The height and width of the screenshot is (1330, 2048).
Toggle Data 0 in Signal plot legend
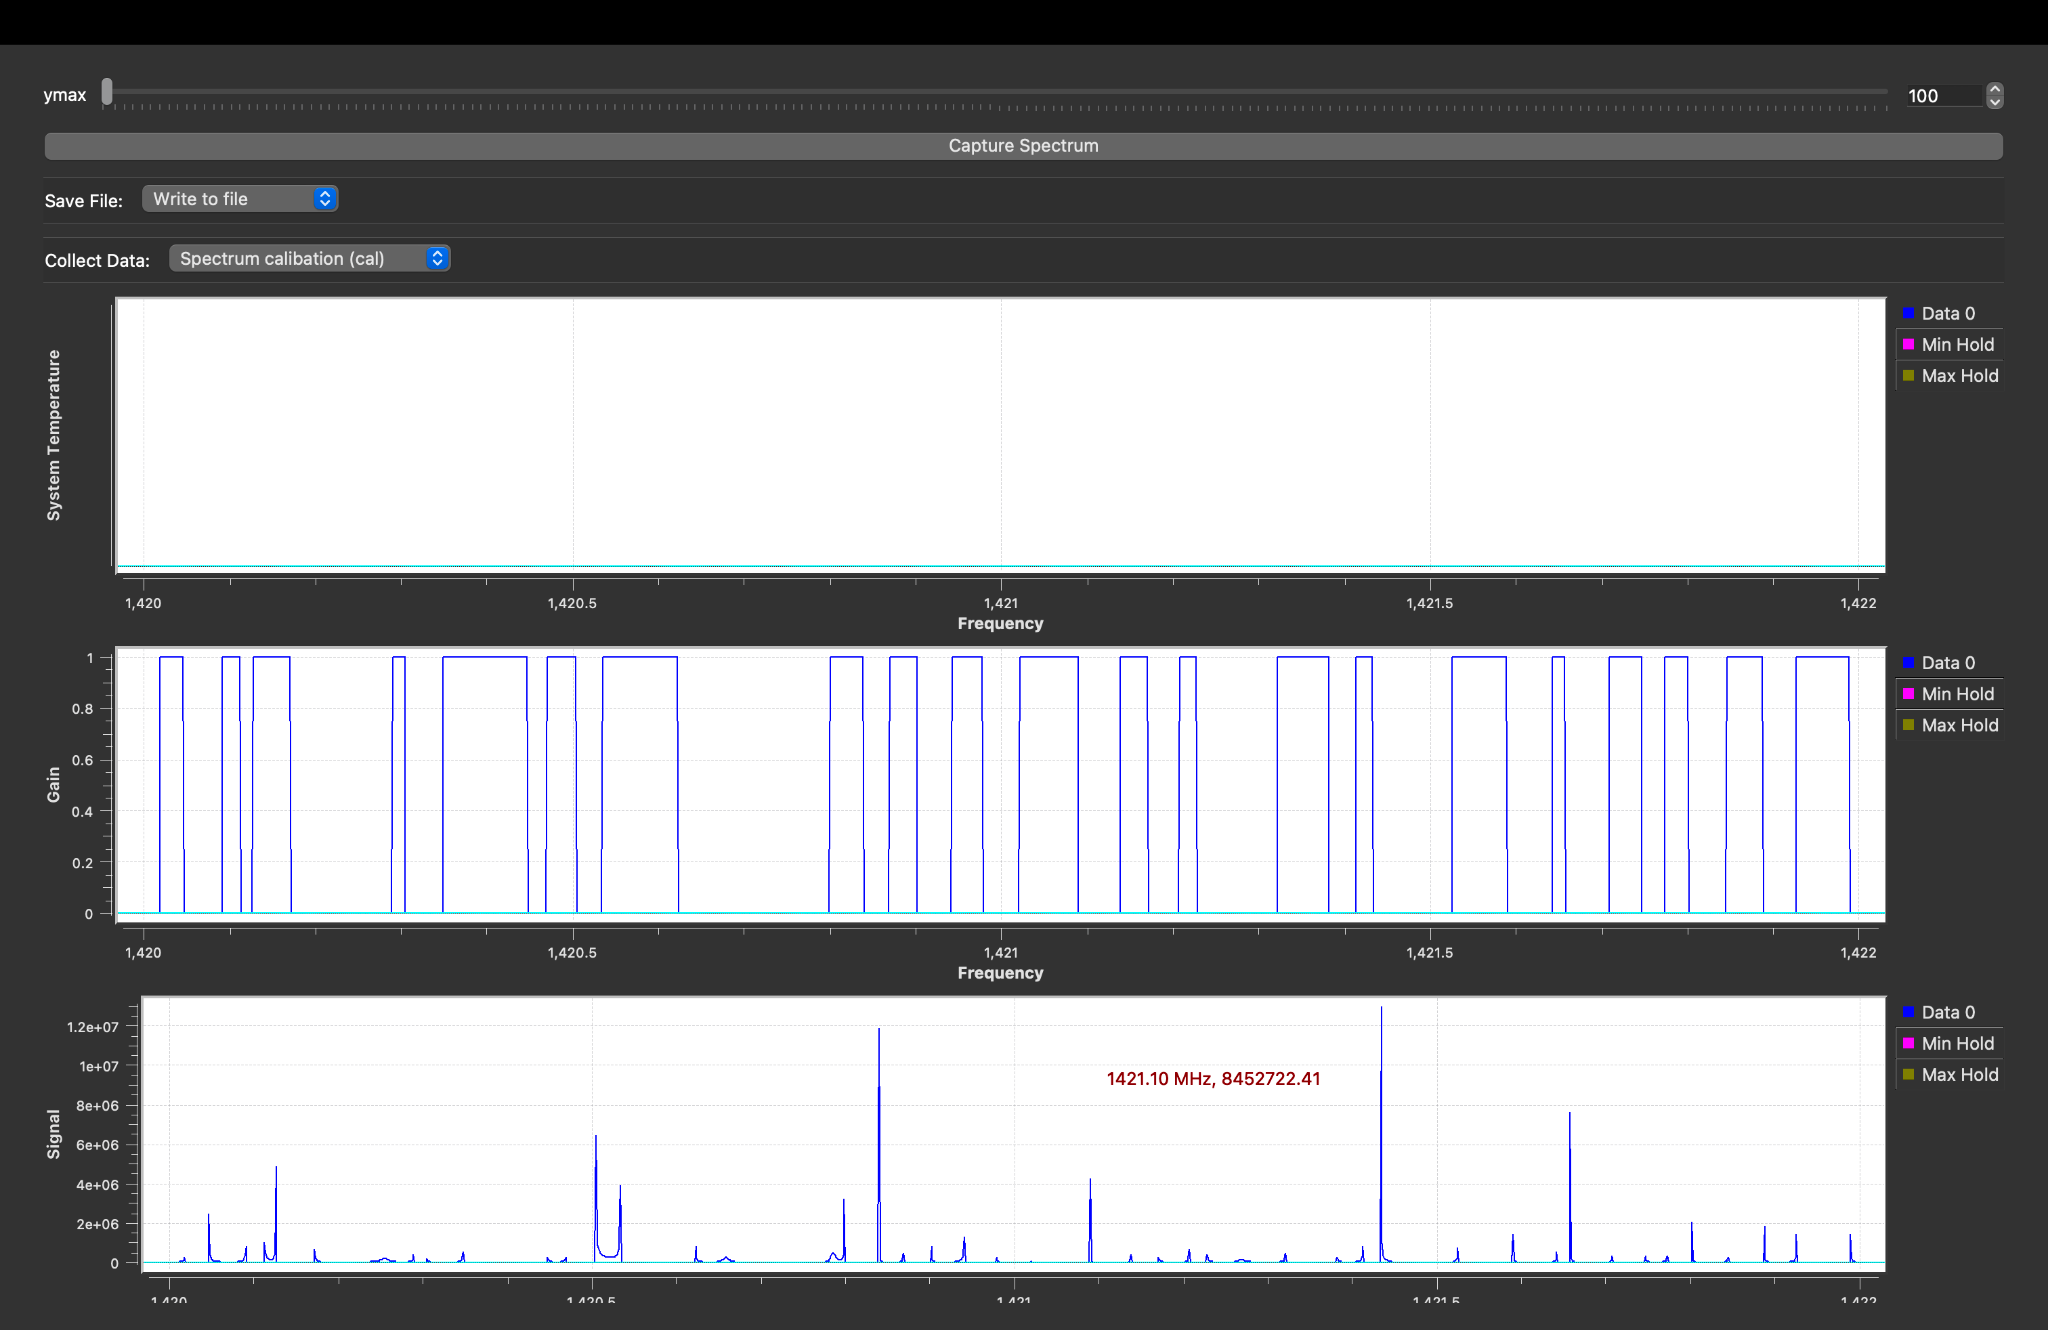(x=1948, y=1012)
